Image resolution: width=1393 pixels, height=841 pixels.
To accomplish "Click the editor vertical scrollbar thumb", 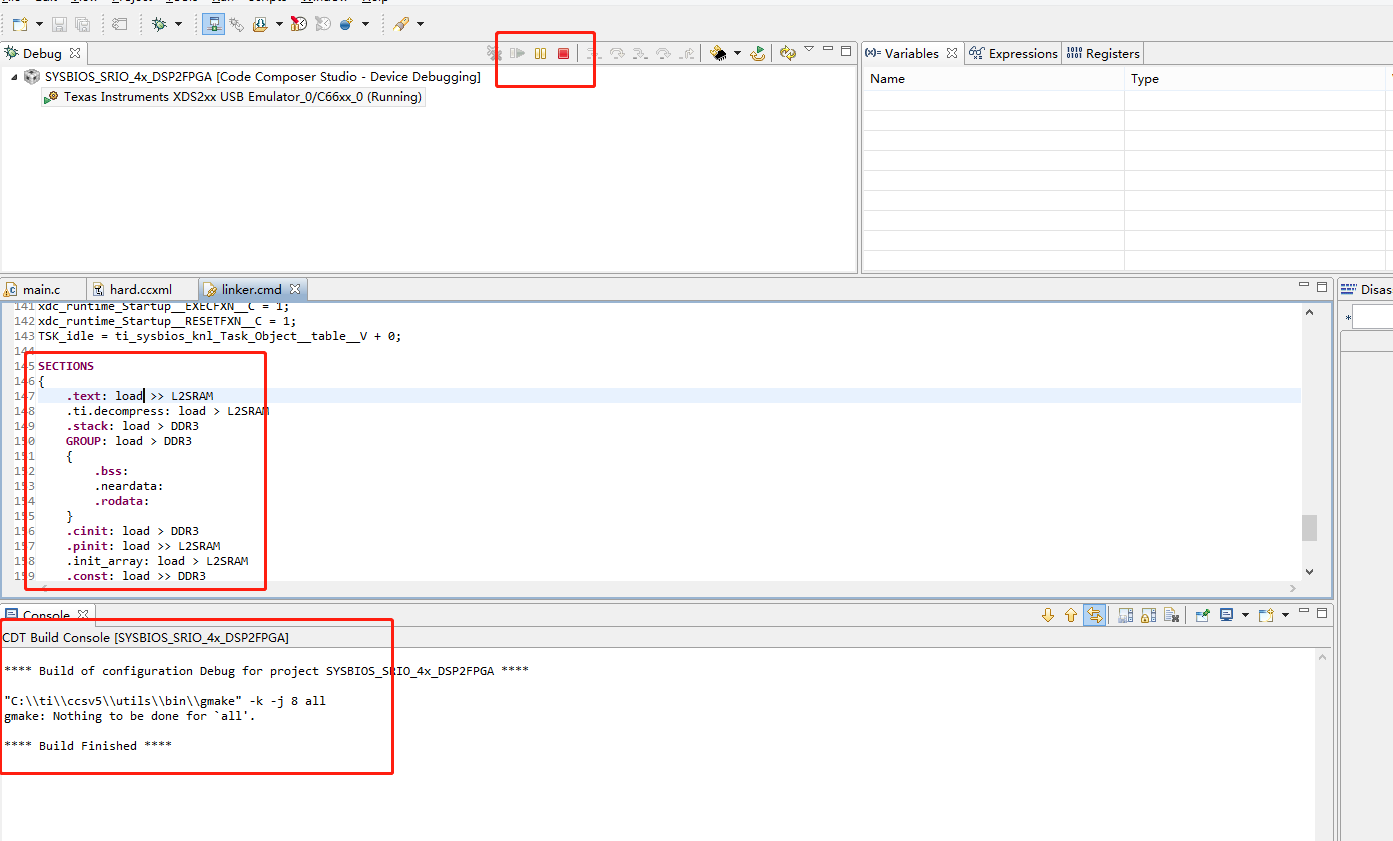I will (x=1310, y=527).
